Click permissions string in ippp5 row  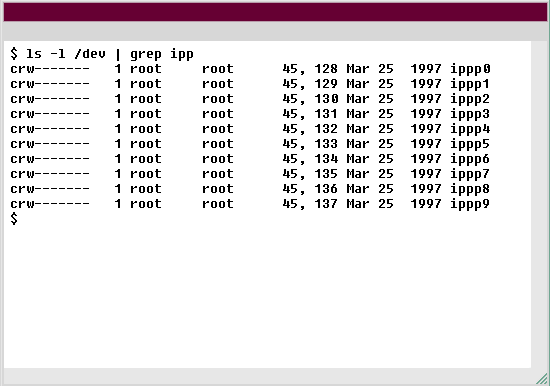pos(50,144)
